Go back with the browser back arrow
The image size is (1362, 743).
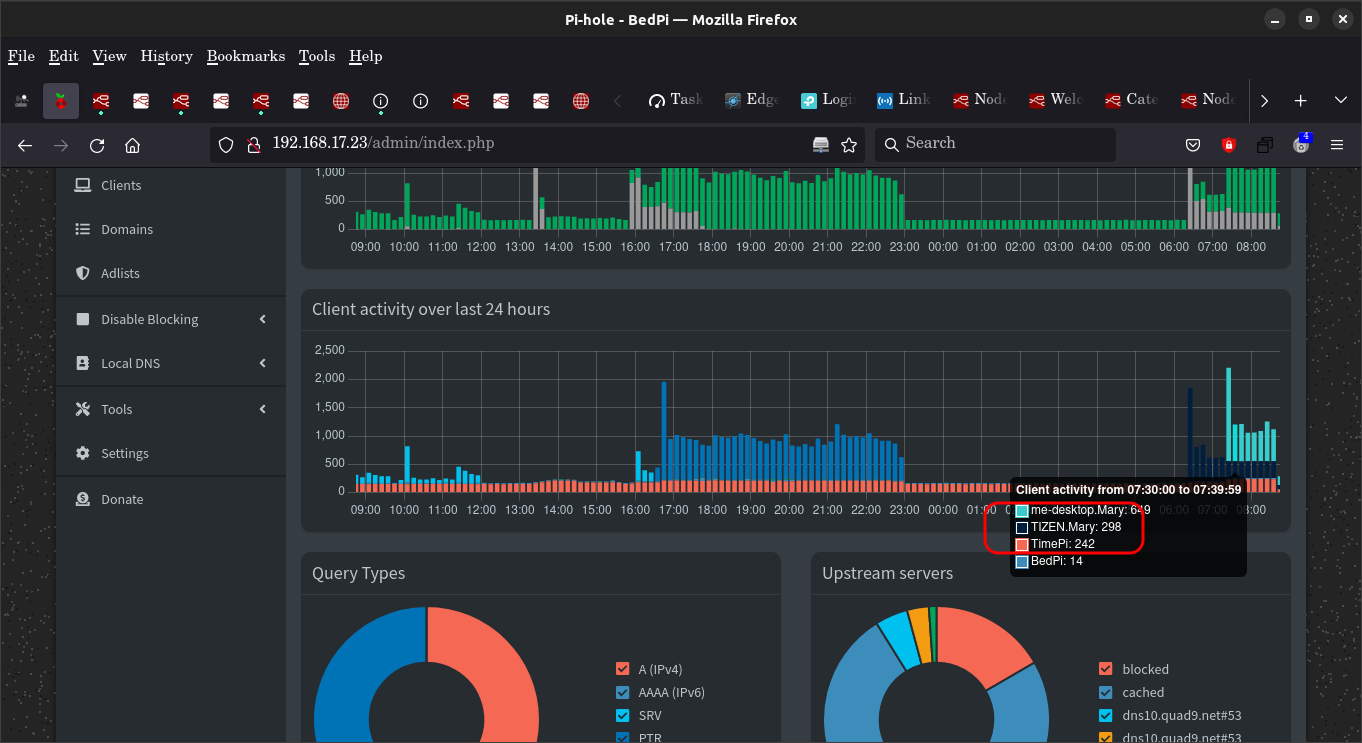pos(25,145)
